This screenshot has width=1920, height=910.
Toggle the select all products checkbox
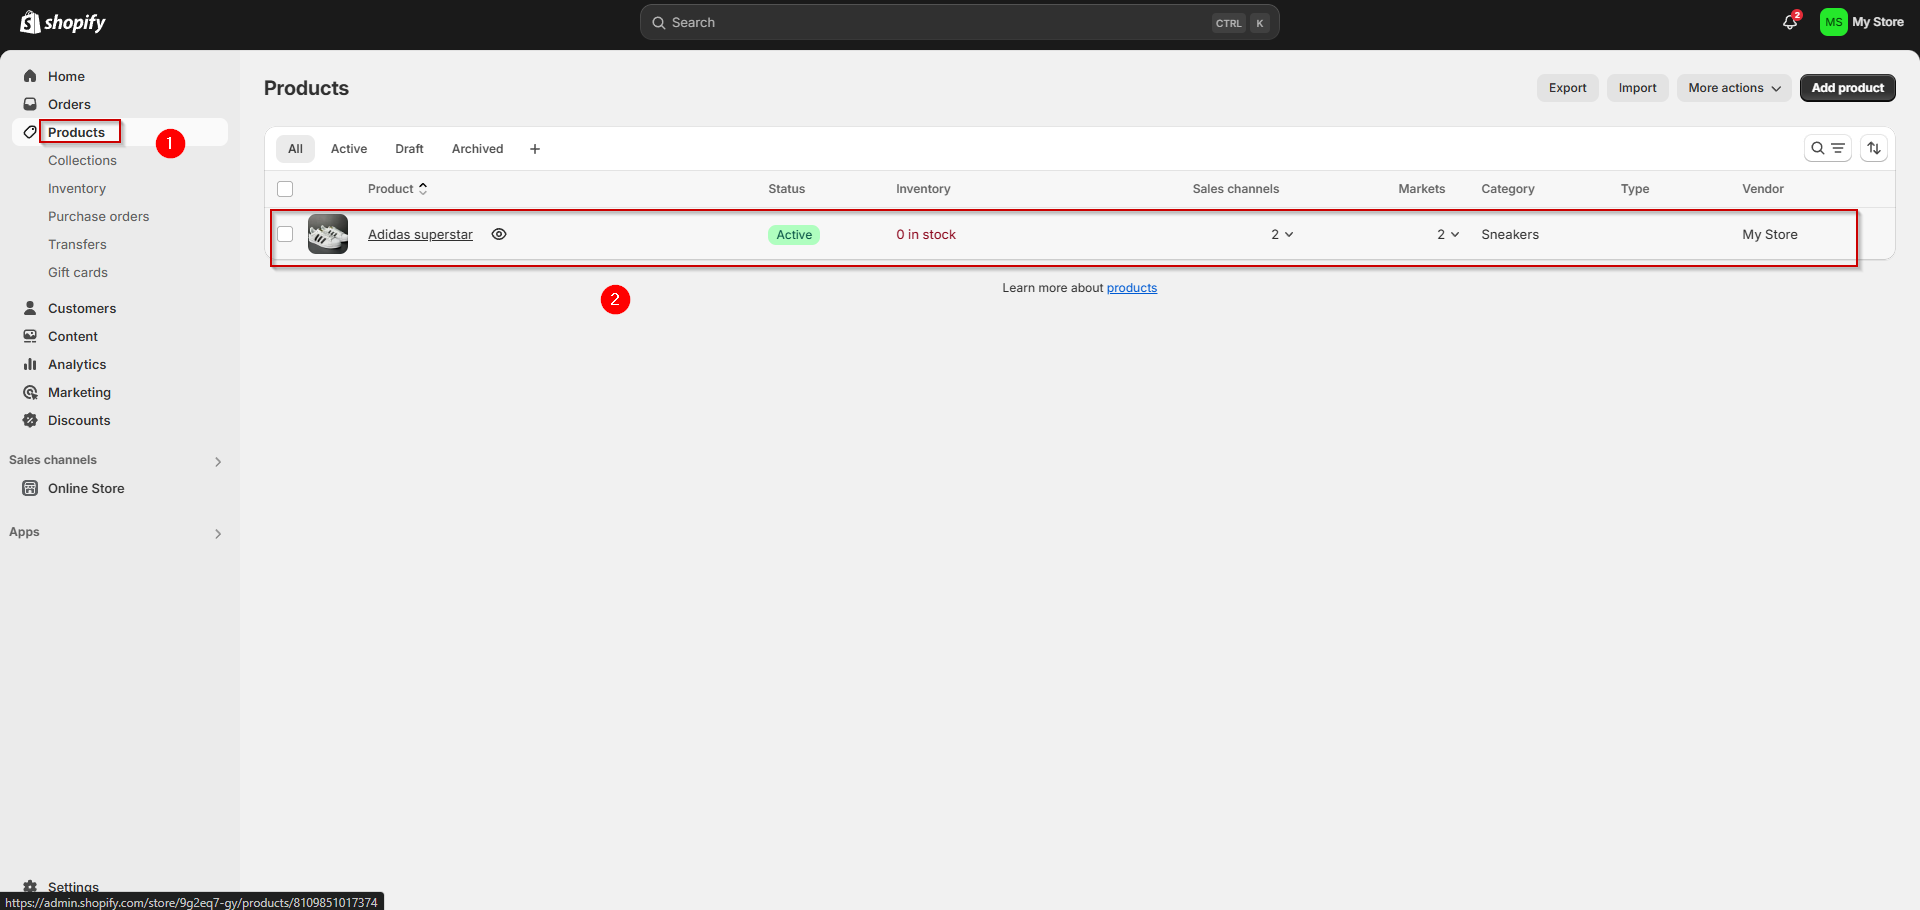(285, 189)
